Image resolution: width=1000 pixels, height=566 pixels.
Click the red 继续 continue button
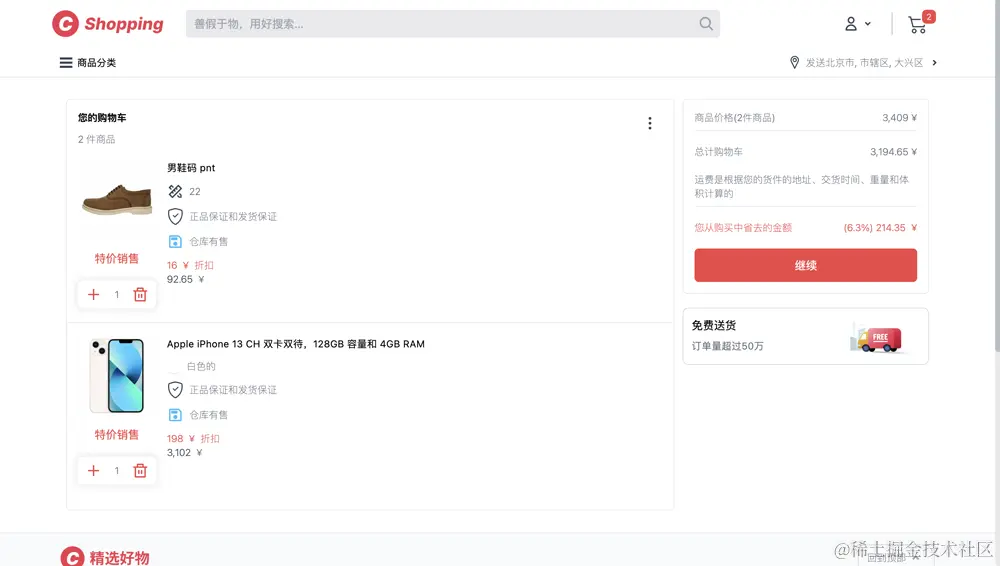(805, 265)
